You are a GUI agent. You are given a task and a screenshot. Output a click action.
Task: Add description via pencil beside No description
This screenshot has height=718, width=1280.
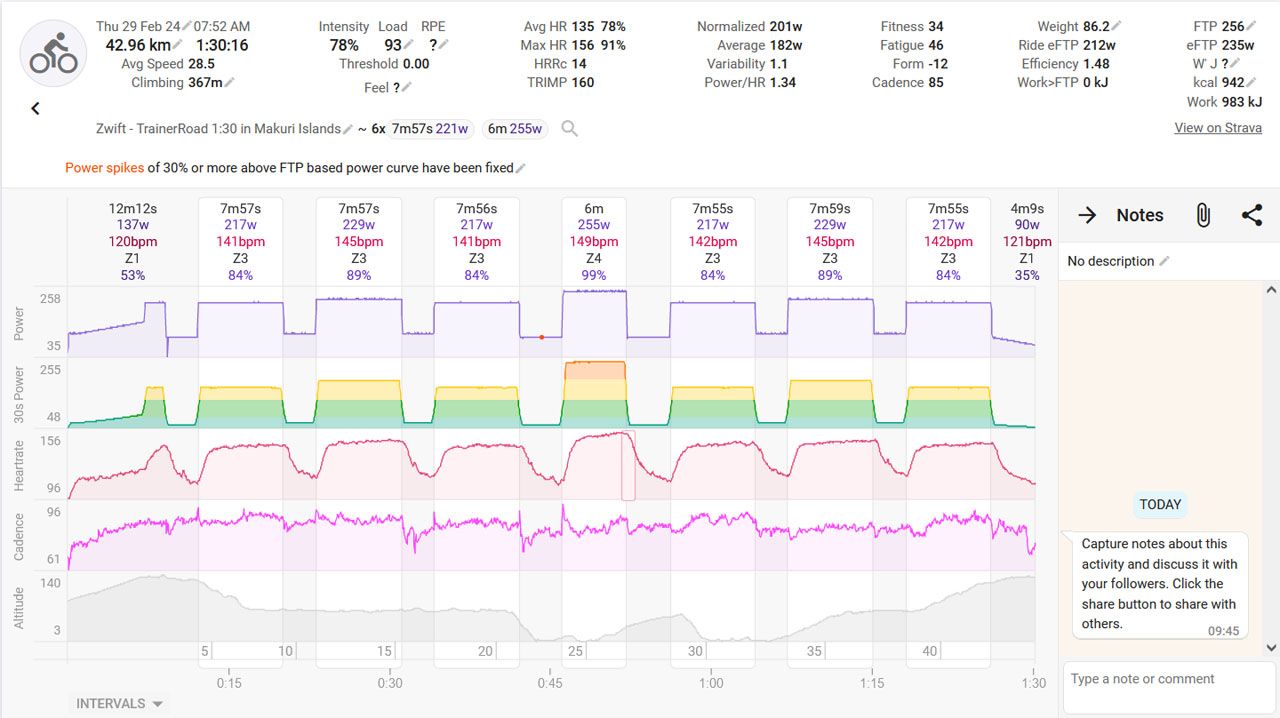[x=1162, y=261]
